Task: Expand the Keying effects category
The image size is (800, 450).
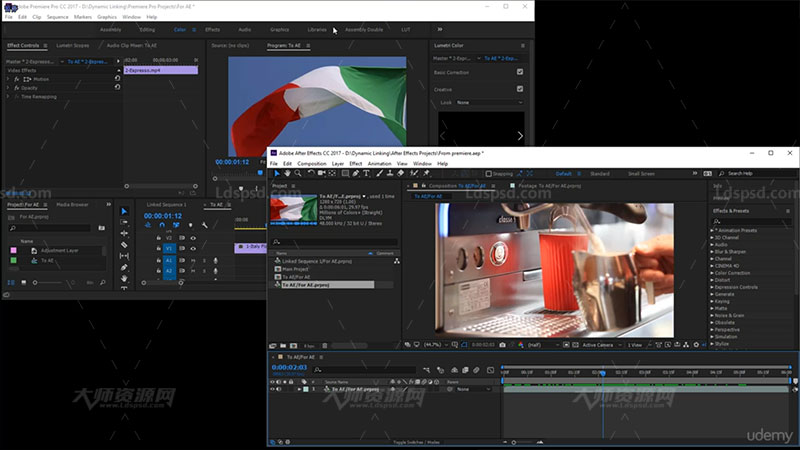Action: point(712,302)
